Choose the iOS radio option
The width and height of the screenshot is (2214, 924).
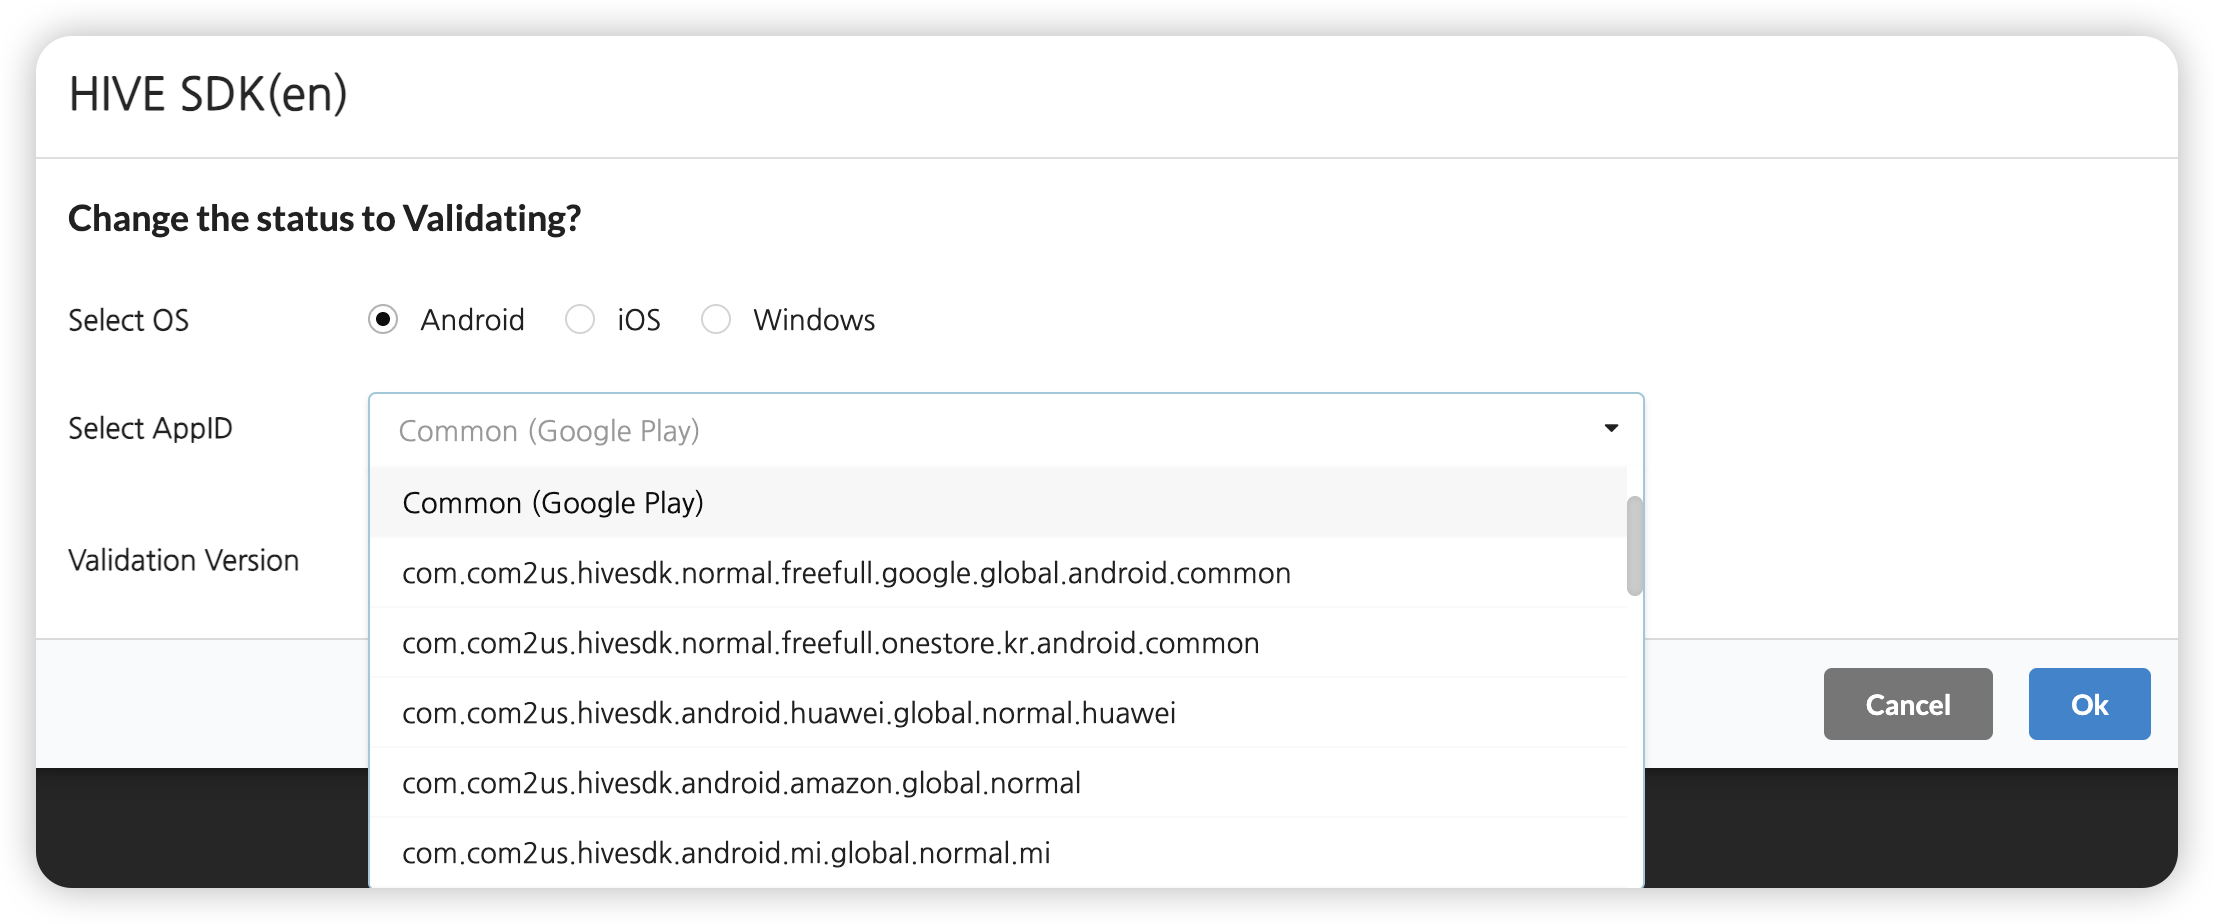coord(580,320)
